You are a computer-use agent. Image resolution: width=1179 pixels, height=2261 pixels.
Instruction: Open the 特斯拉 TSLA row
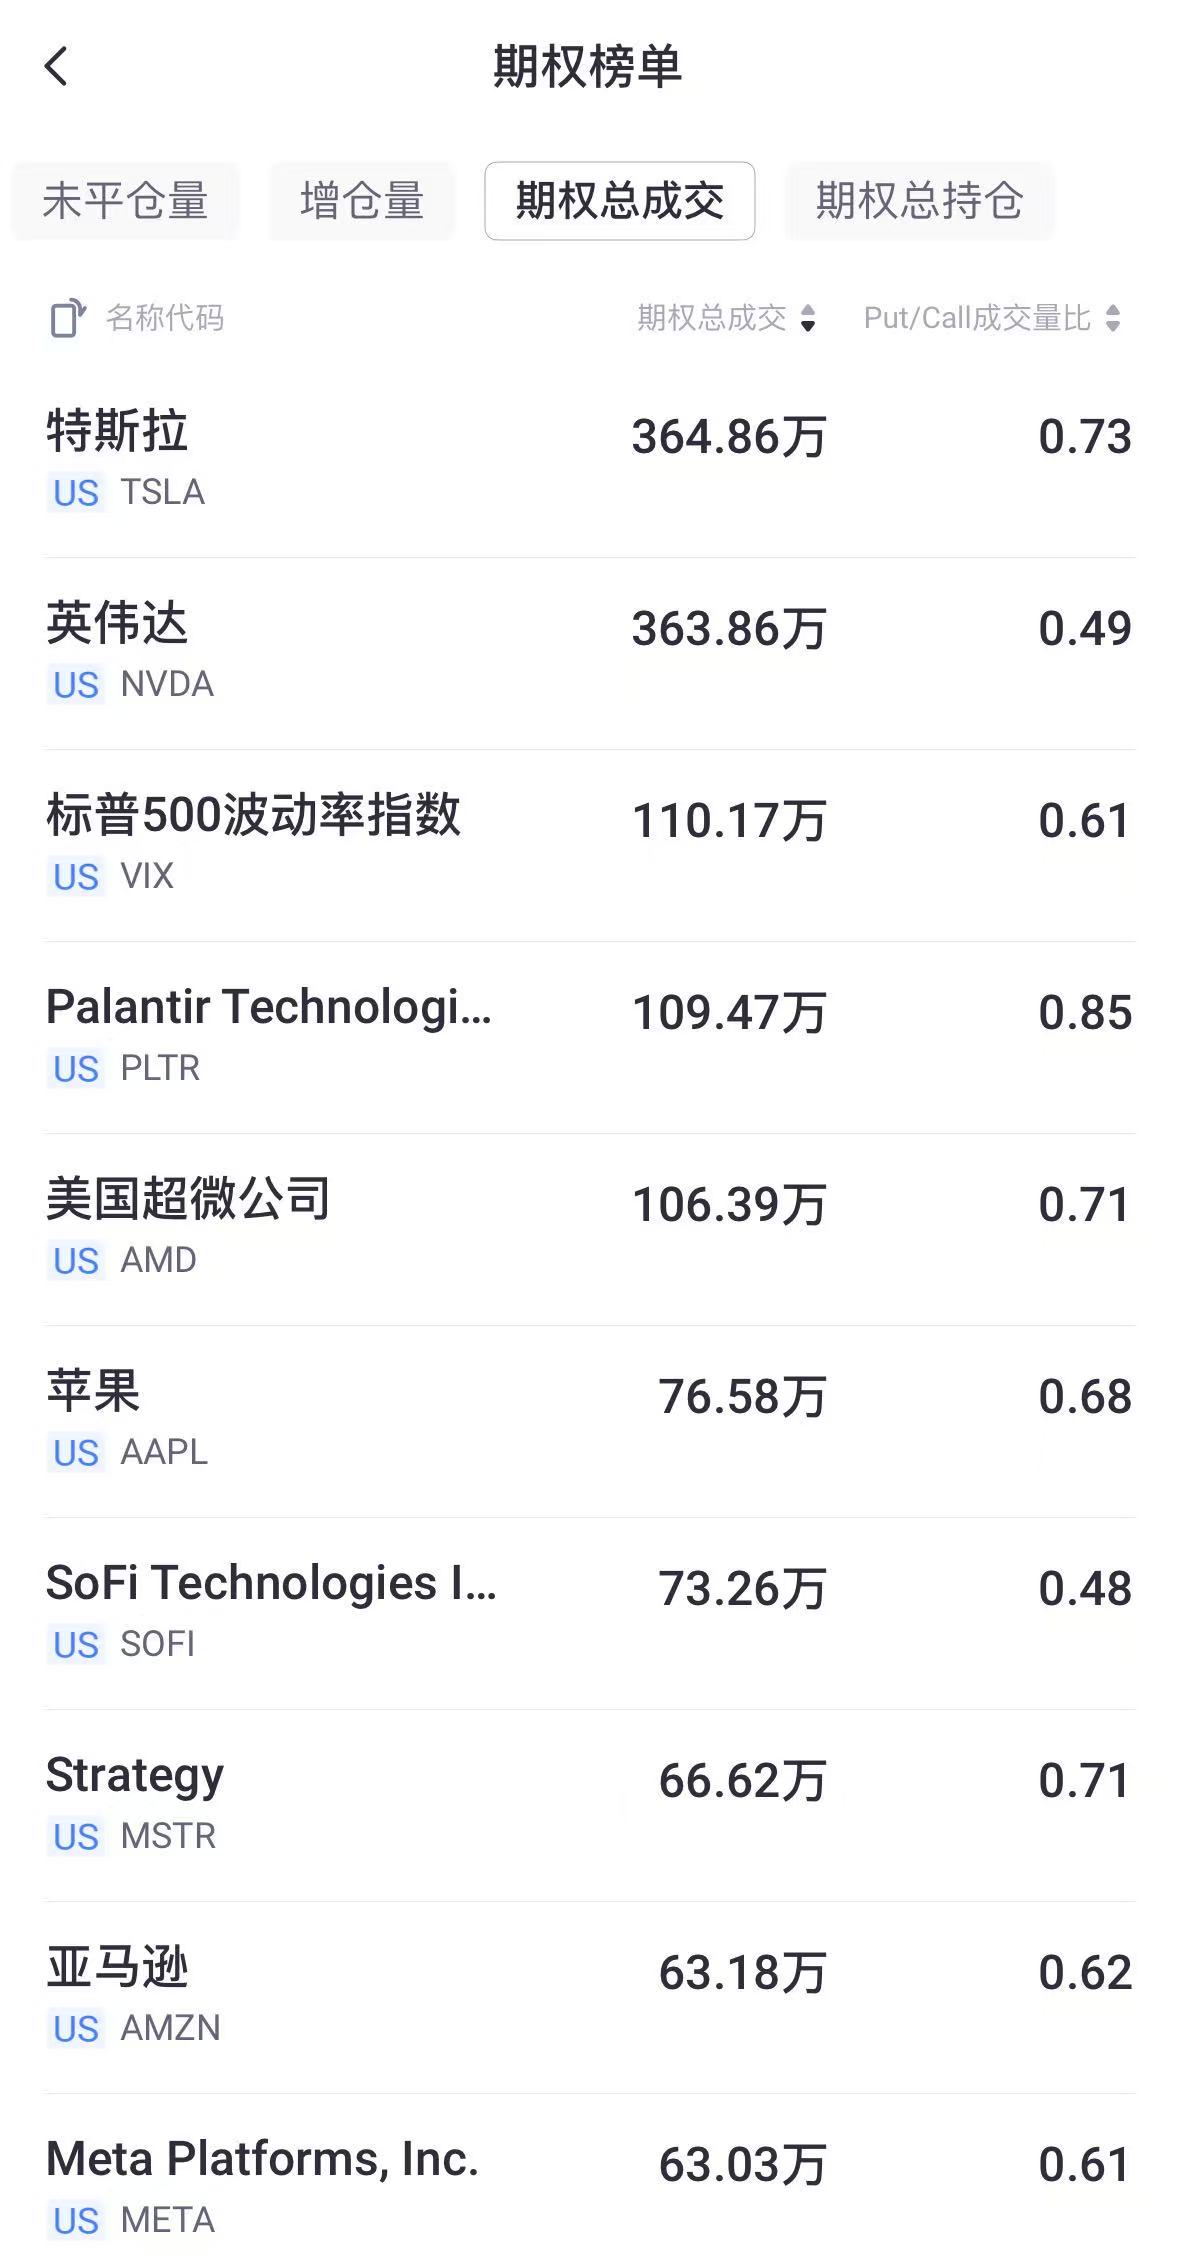[589, 460]
